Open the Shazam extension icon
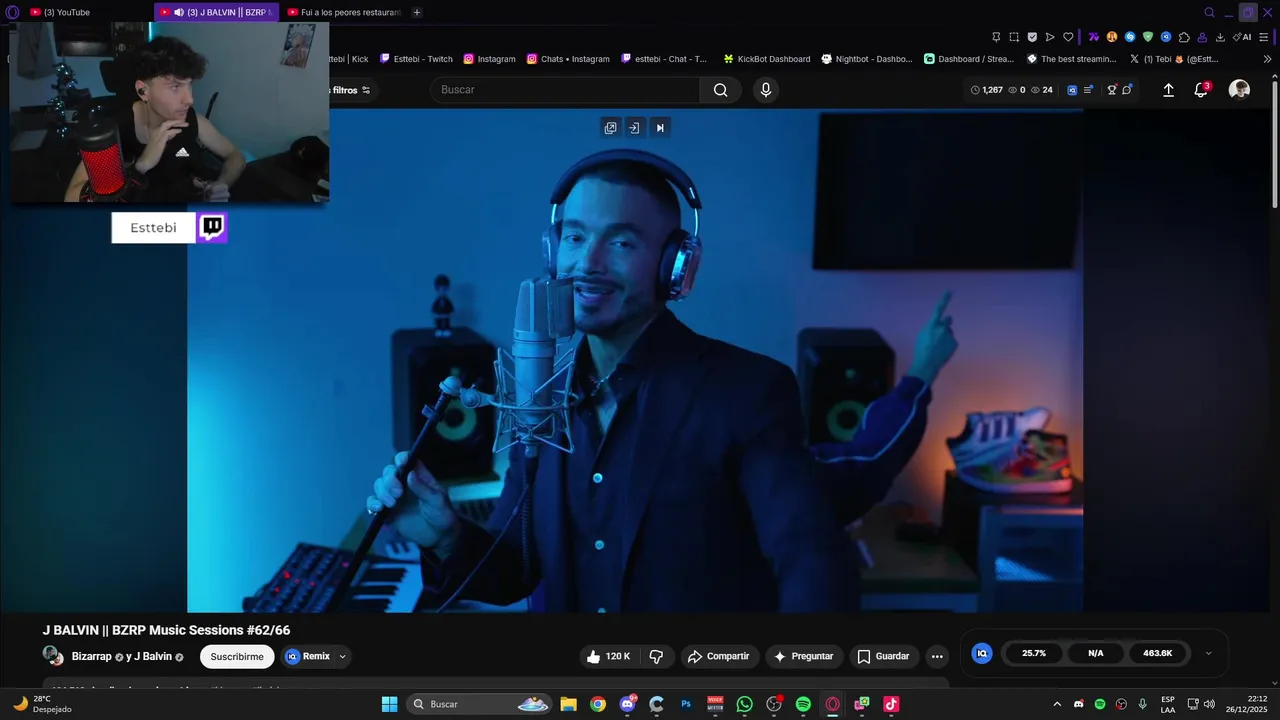Viewport: 1280px width, 720px height. tap(1130, 37)
